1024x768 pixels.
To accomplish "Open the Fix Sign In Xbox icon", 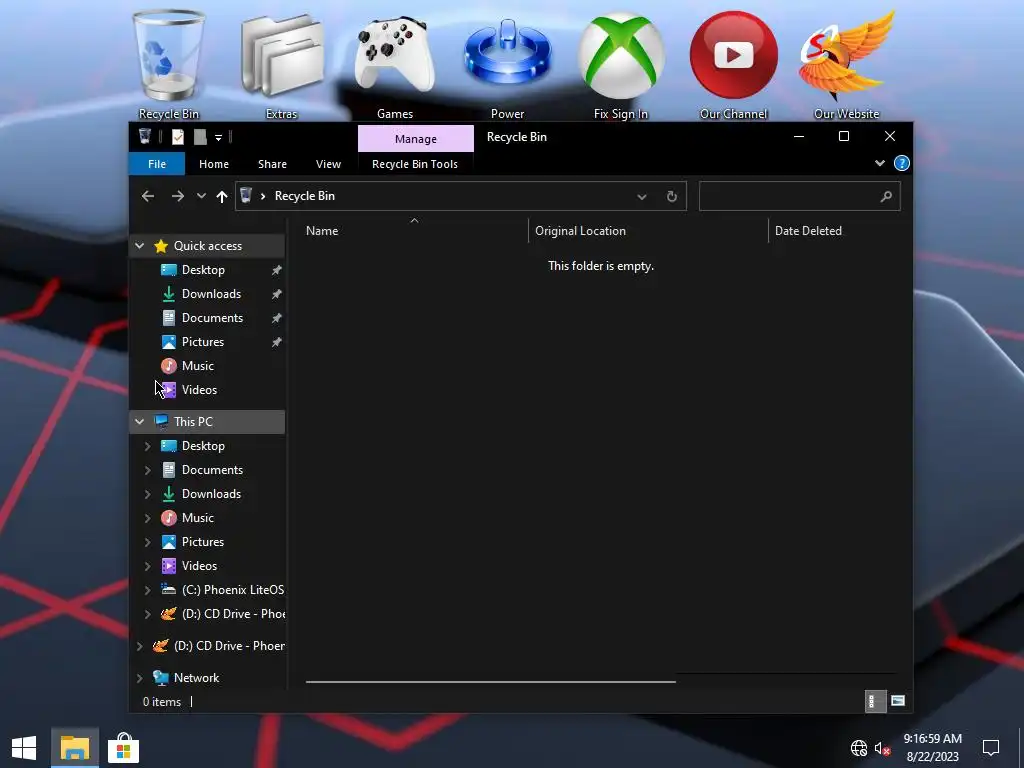I will (x=620, y=64).
